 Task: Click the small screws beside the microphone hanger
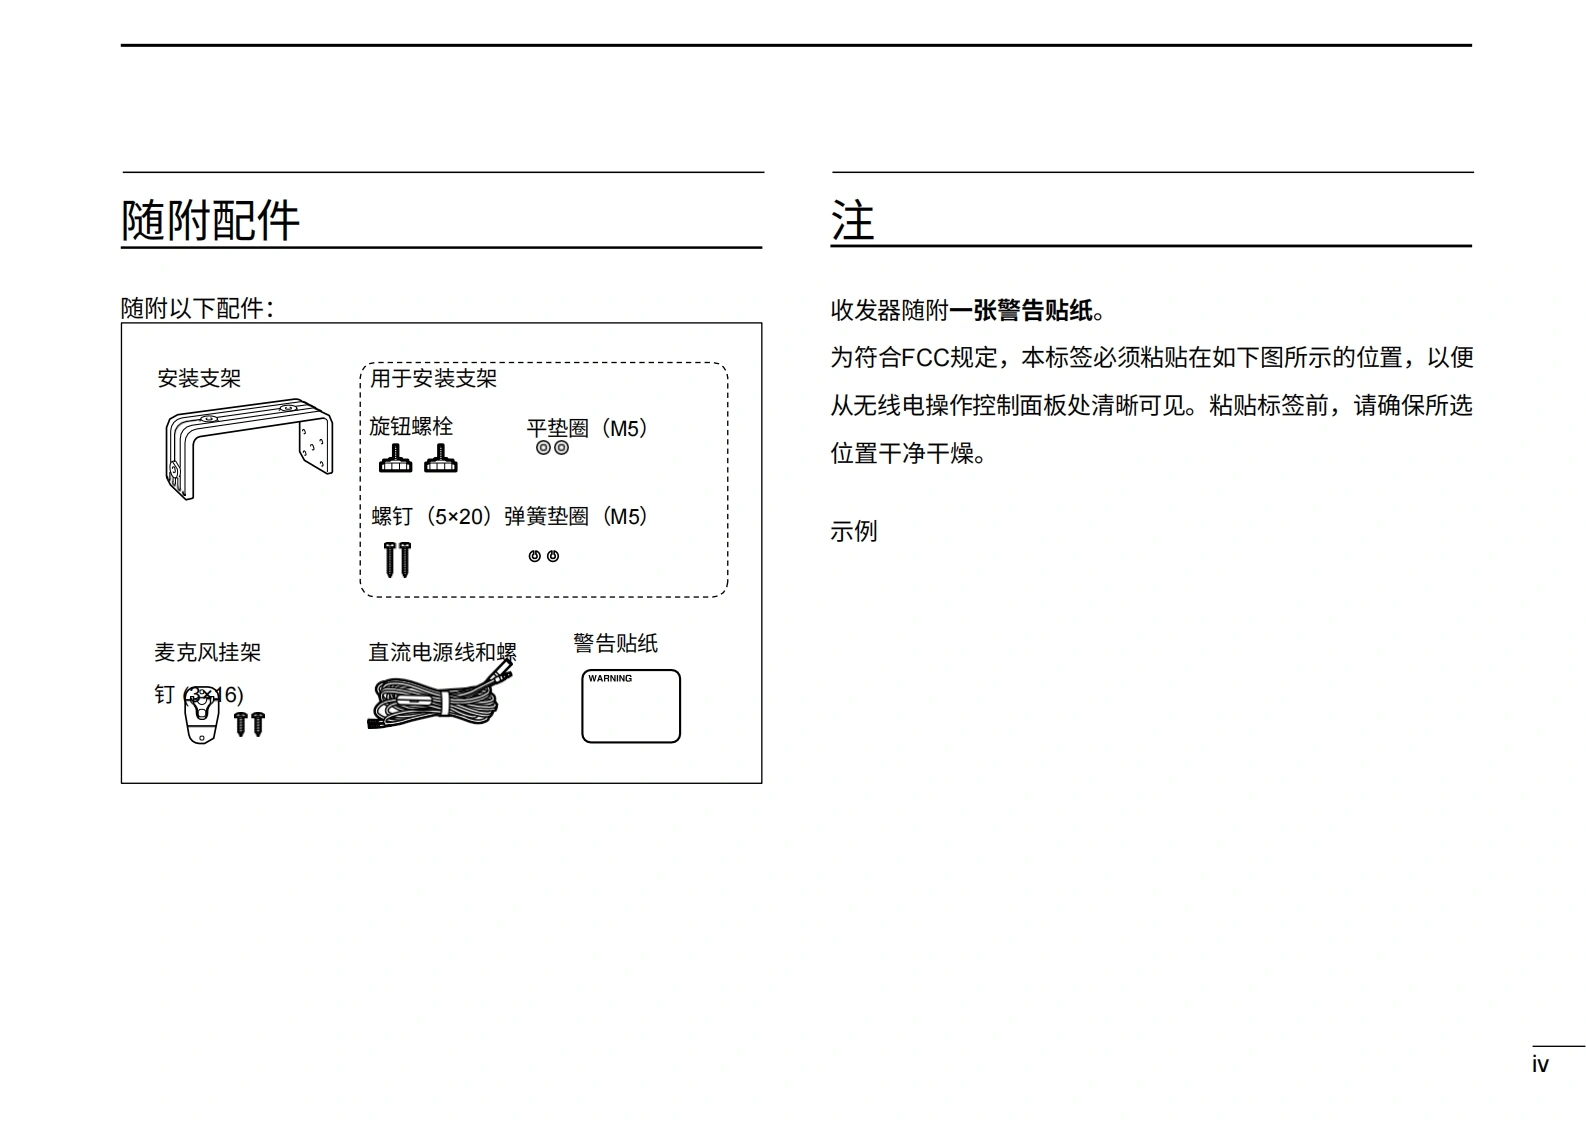point(249,723)
